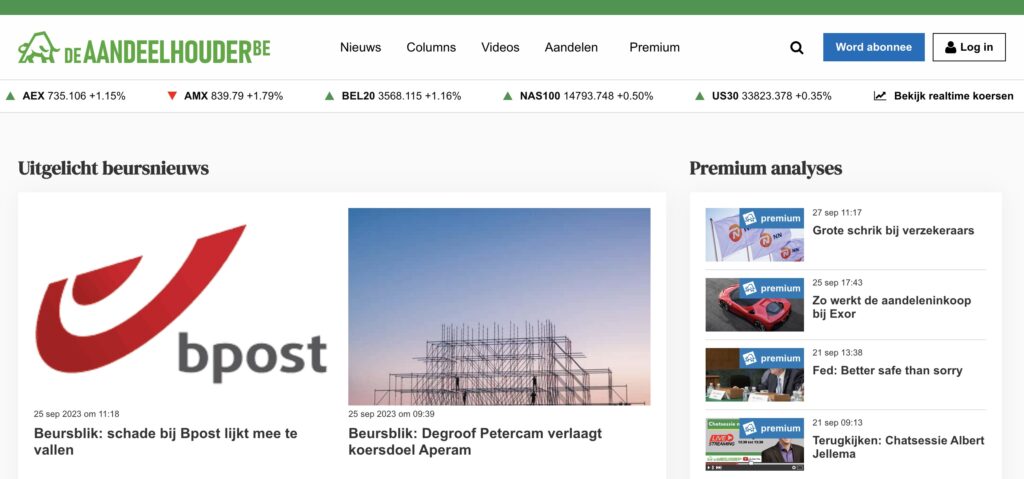The width and height of the screenshot is (1024, 479).
Task: Open the Columns menu
Action: pyautogui.click(x=431, y=47)
